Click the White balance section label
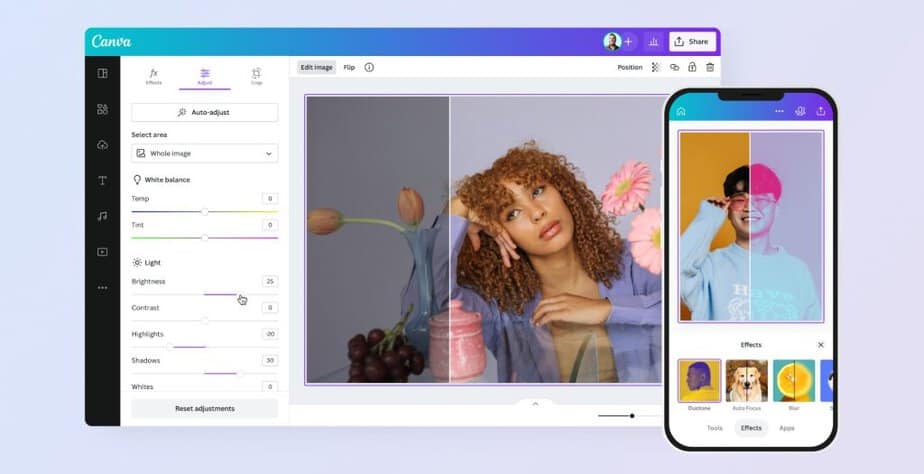 coord(167,180)
